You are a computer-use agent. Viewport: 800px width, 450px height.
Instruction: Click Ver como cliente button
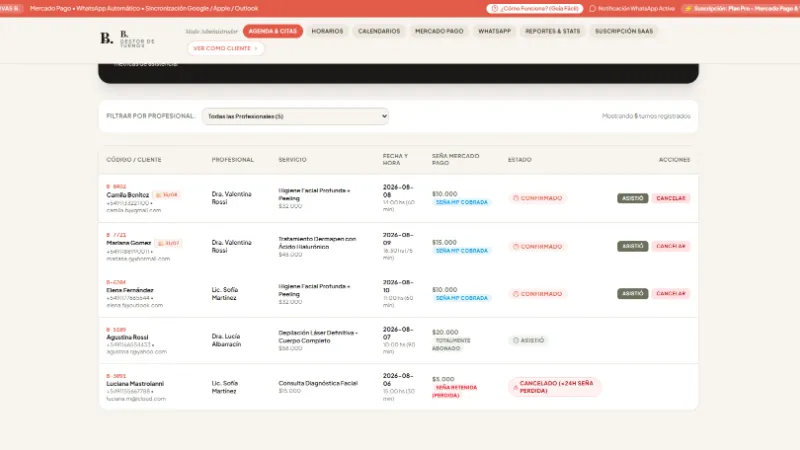[226, 48]
